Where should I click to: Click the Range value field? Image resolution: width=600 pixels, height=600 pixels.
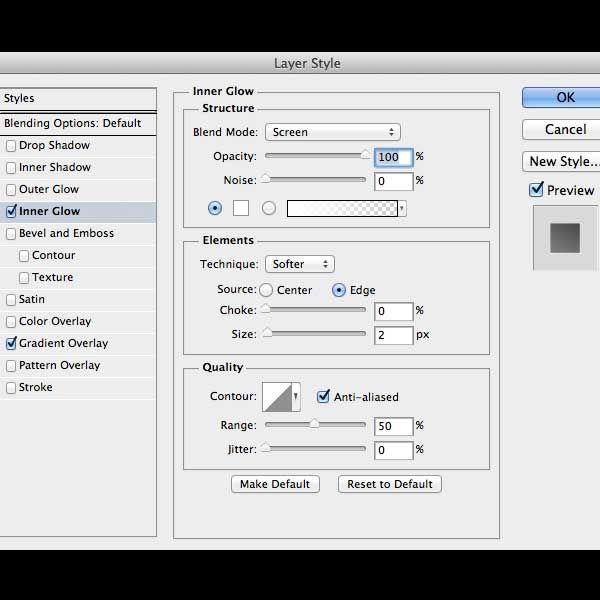pos(394,426)
